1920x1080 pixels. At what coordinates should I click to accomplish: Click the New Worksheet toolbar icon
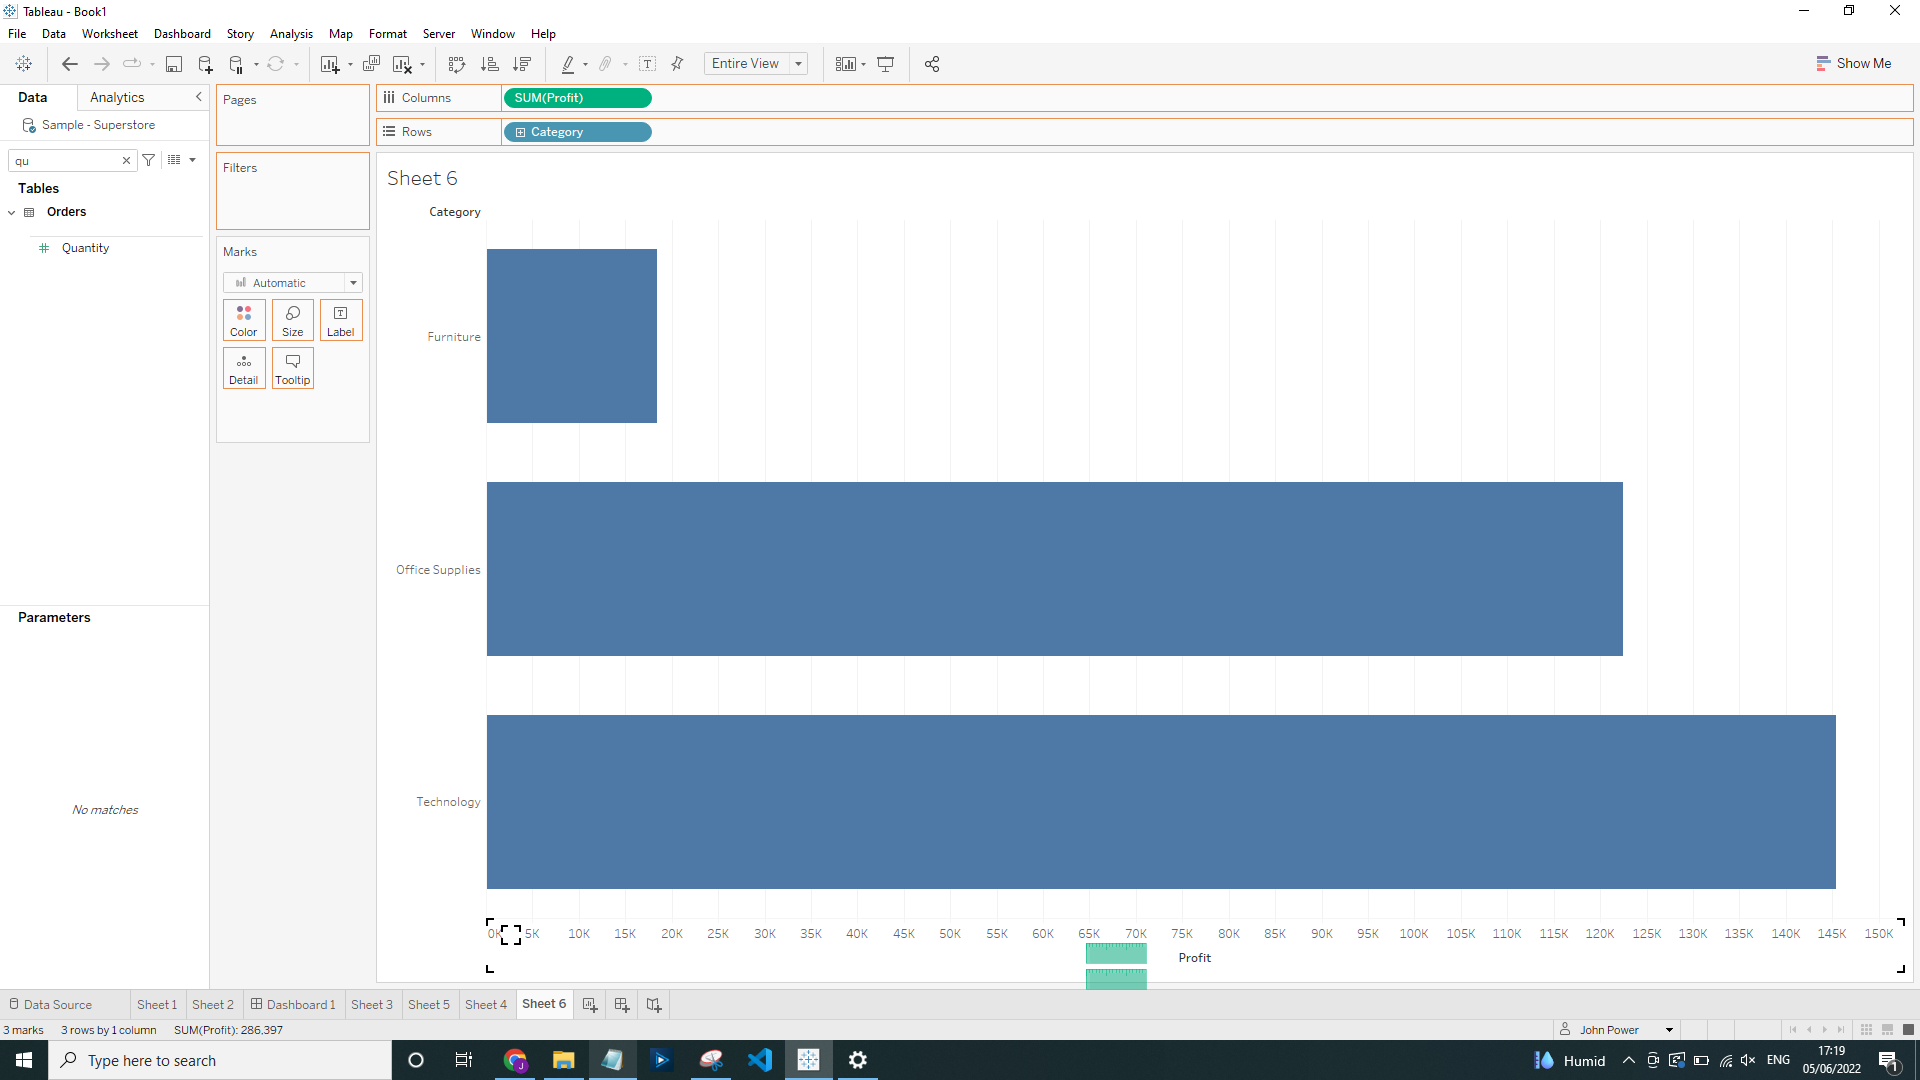(x=329, y=64)
